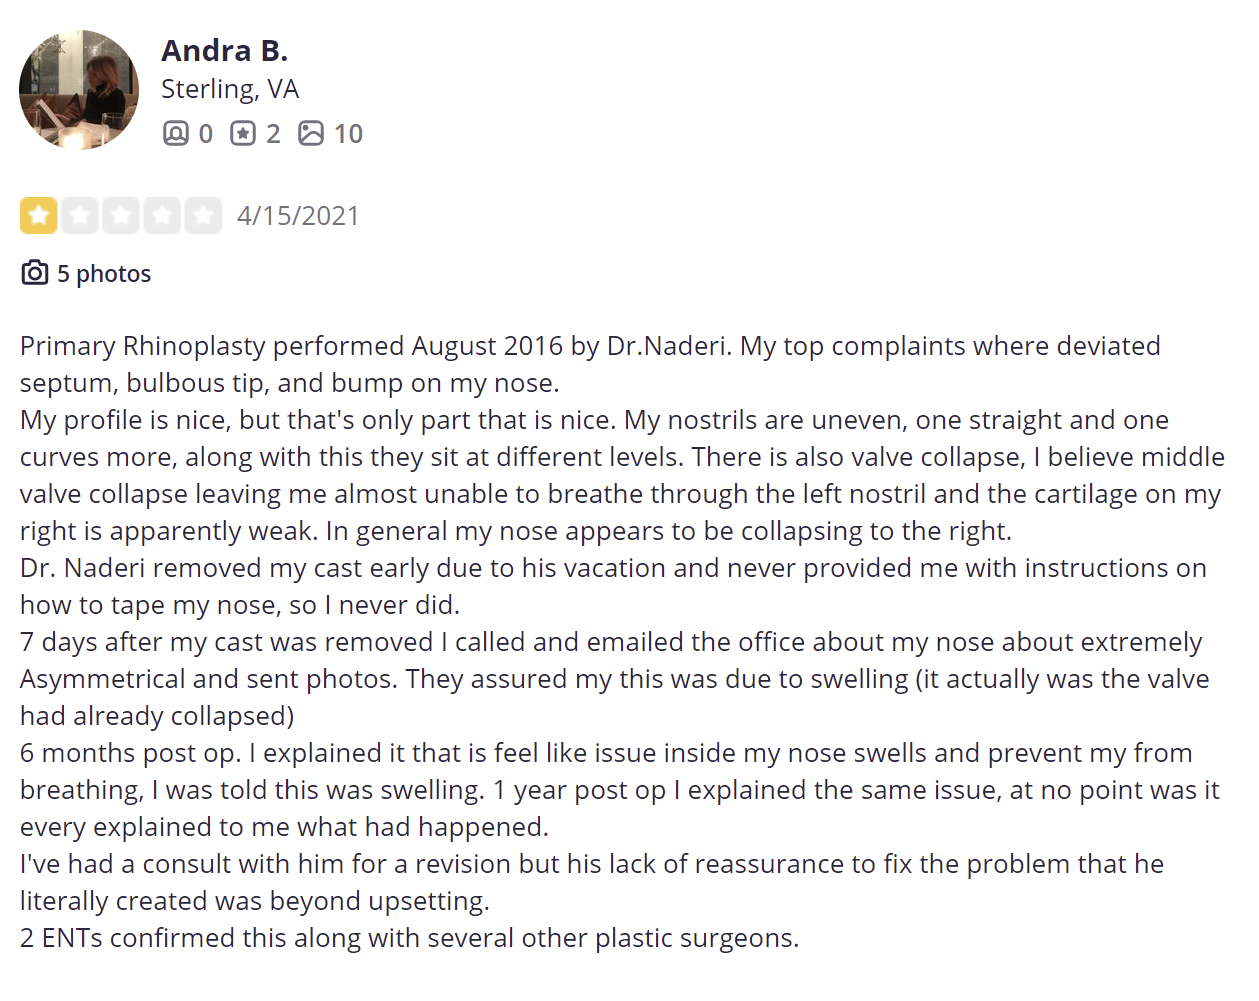The image size is (1259, 1001).
Task: Click the review count number 2
Action: click(x=273, y=134)
